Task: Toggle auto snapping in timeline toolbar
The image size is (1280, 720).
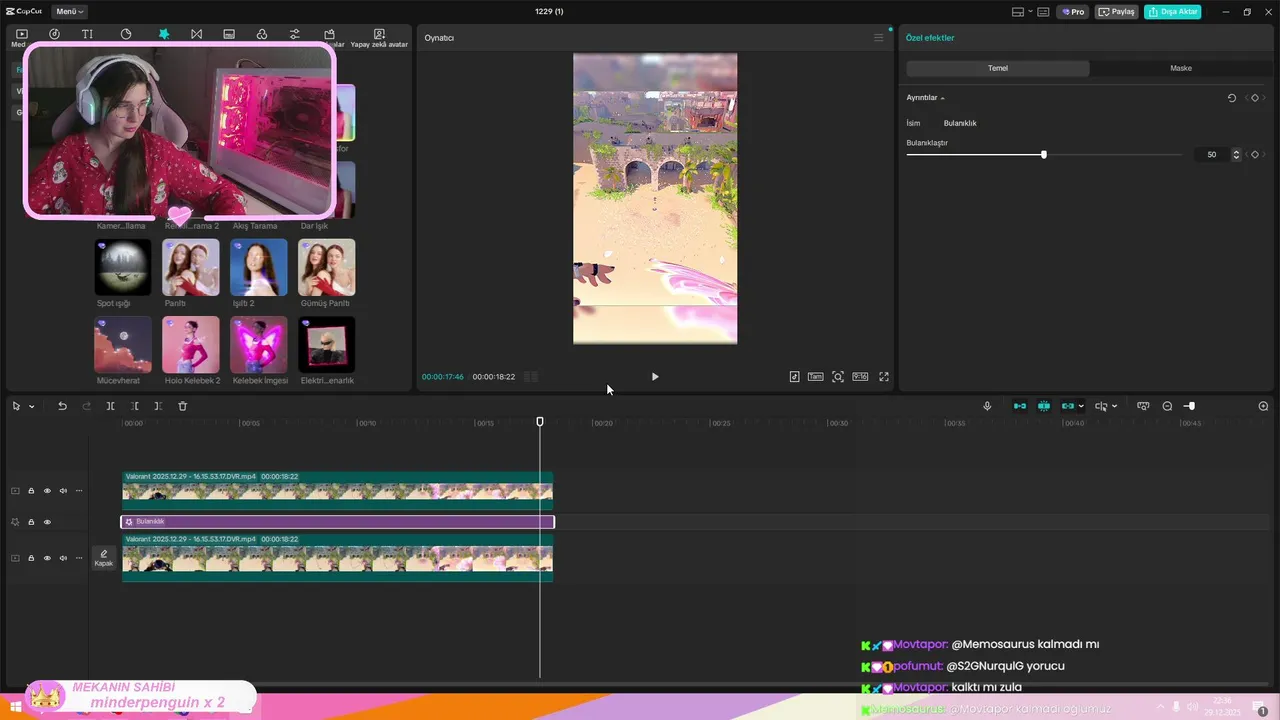Action: [x=1044, y=406]
